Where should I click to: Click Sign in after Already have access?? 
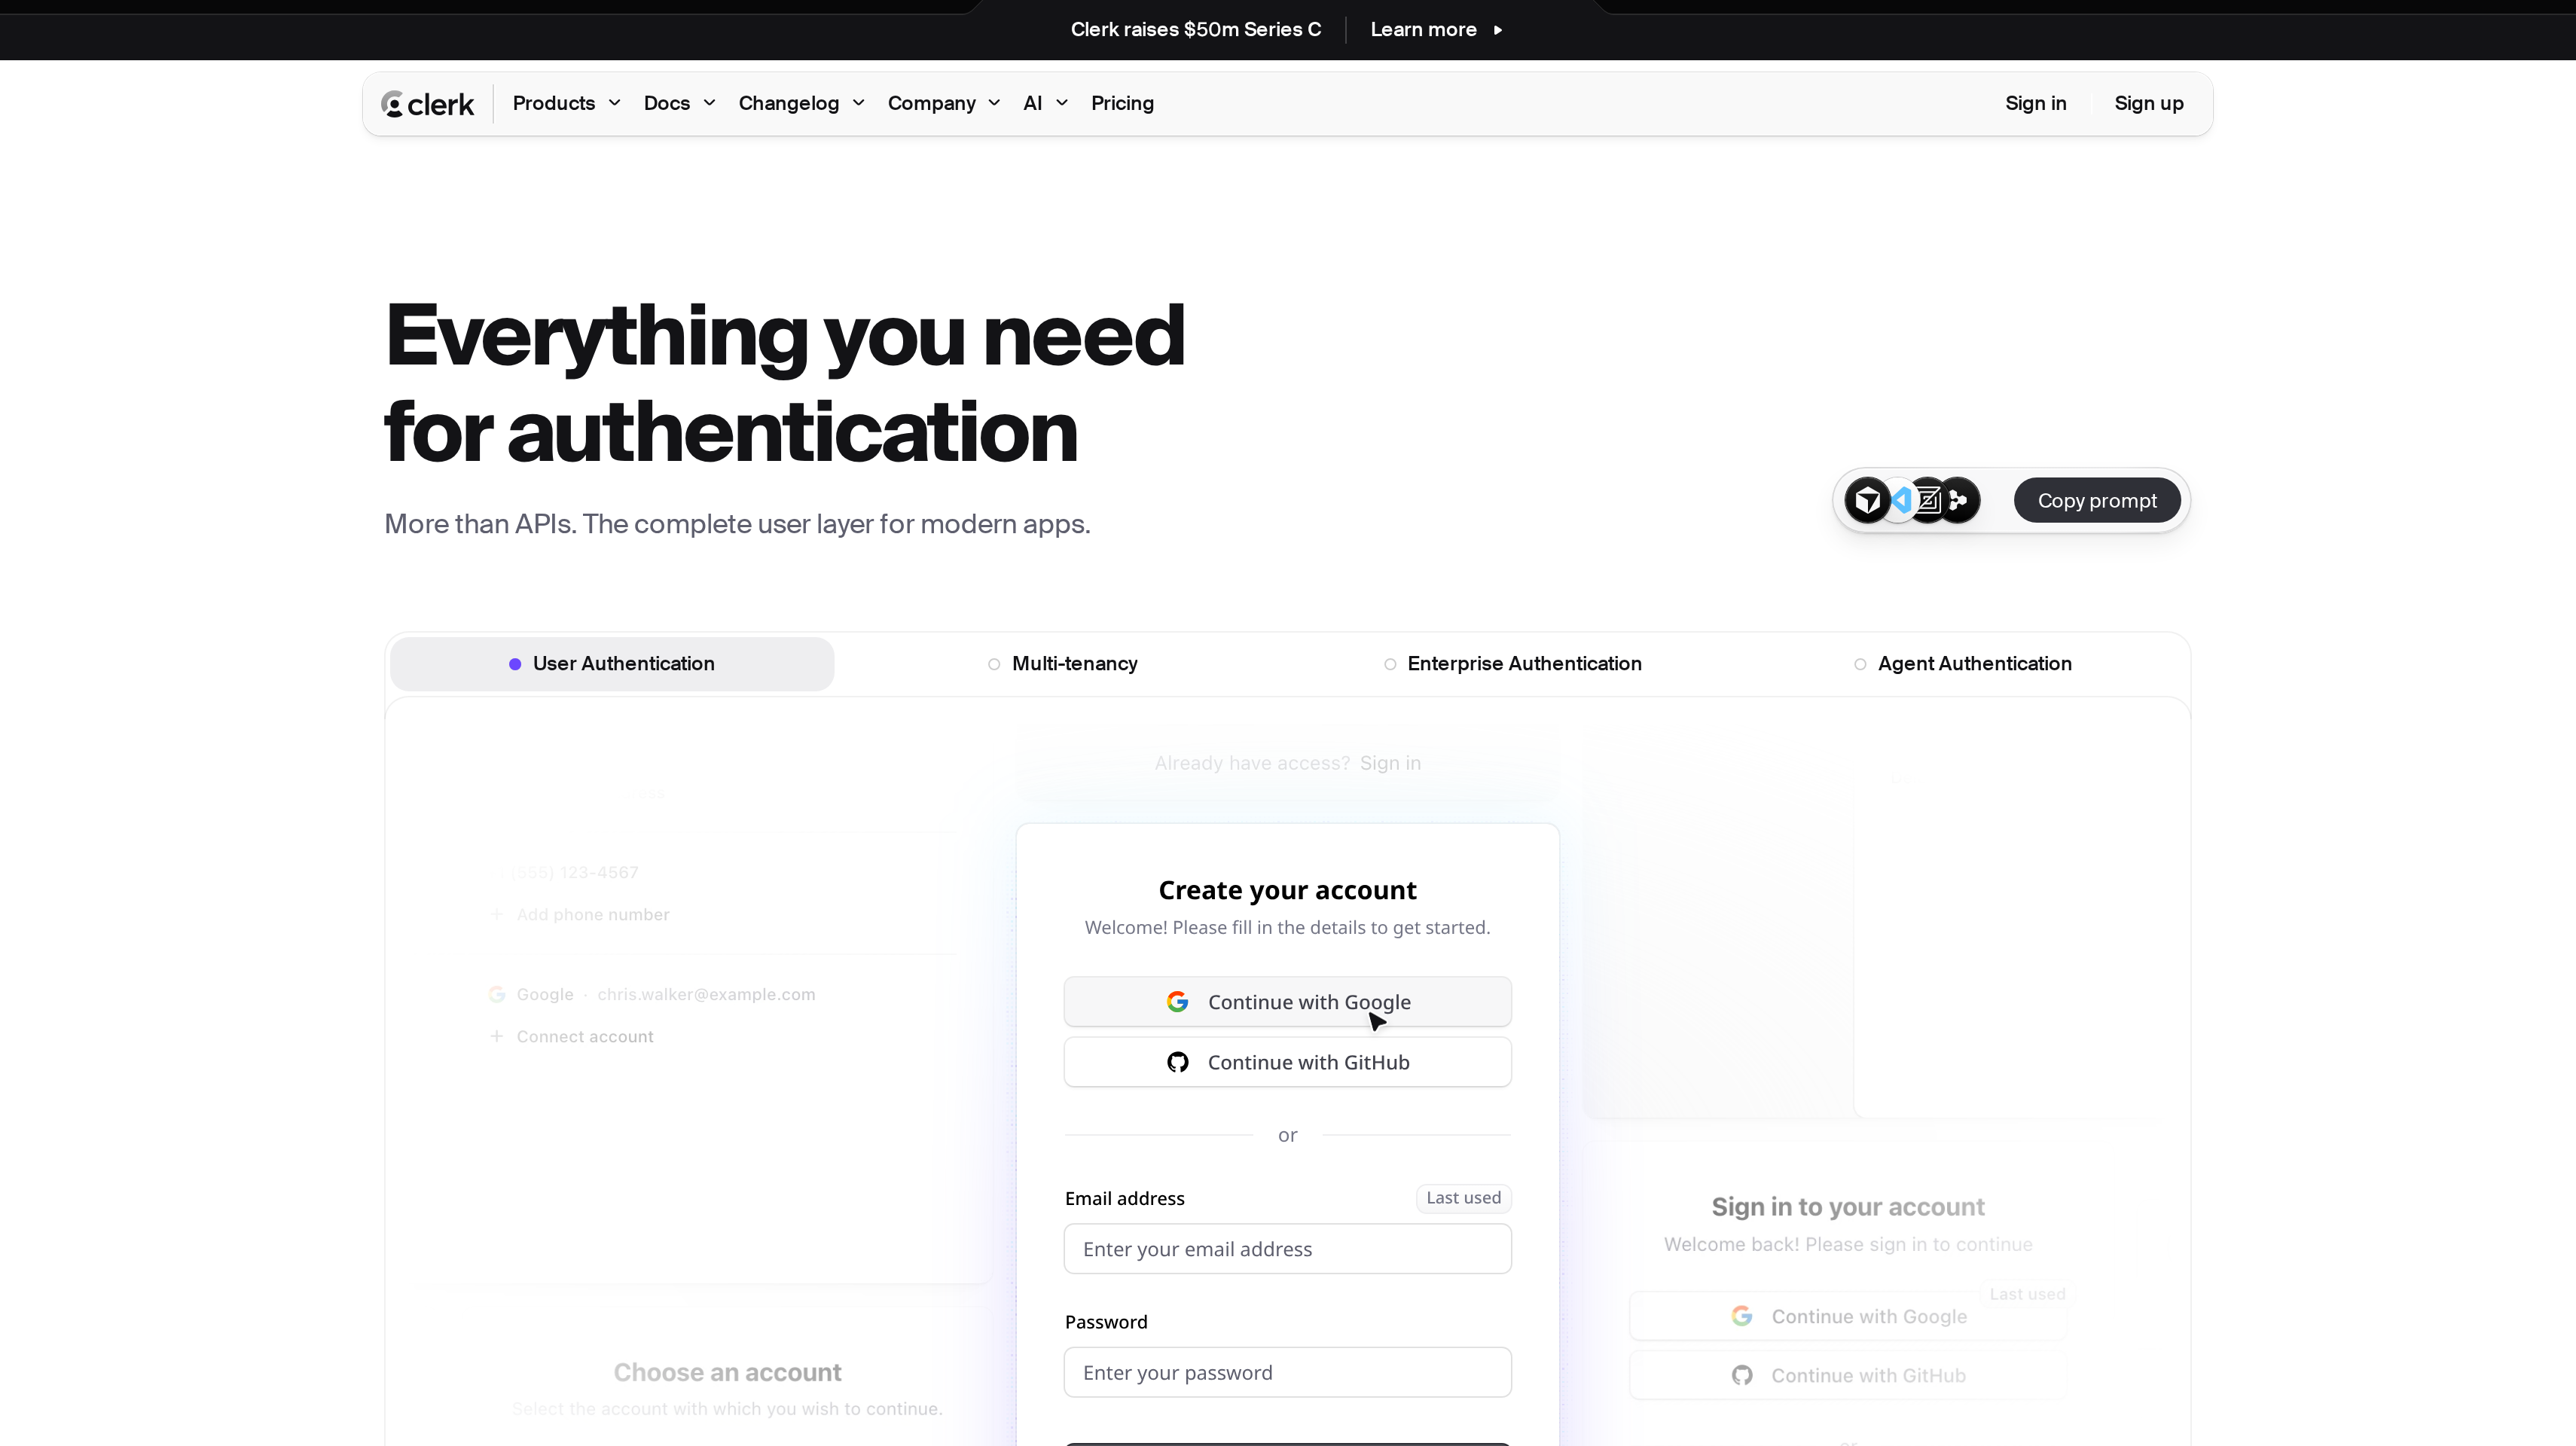coord(1390,763)
